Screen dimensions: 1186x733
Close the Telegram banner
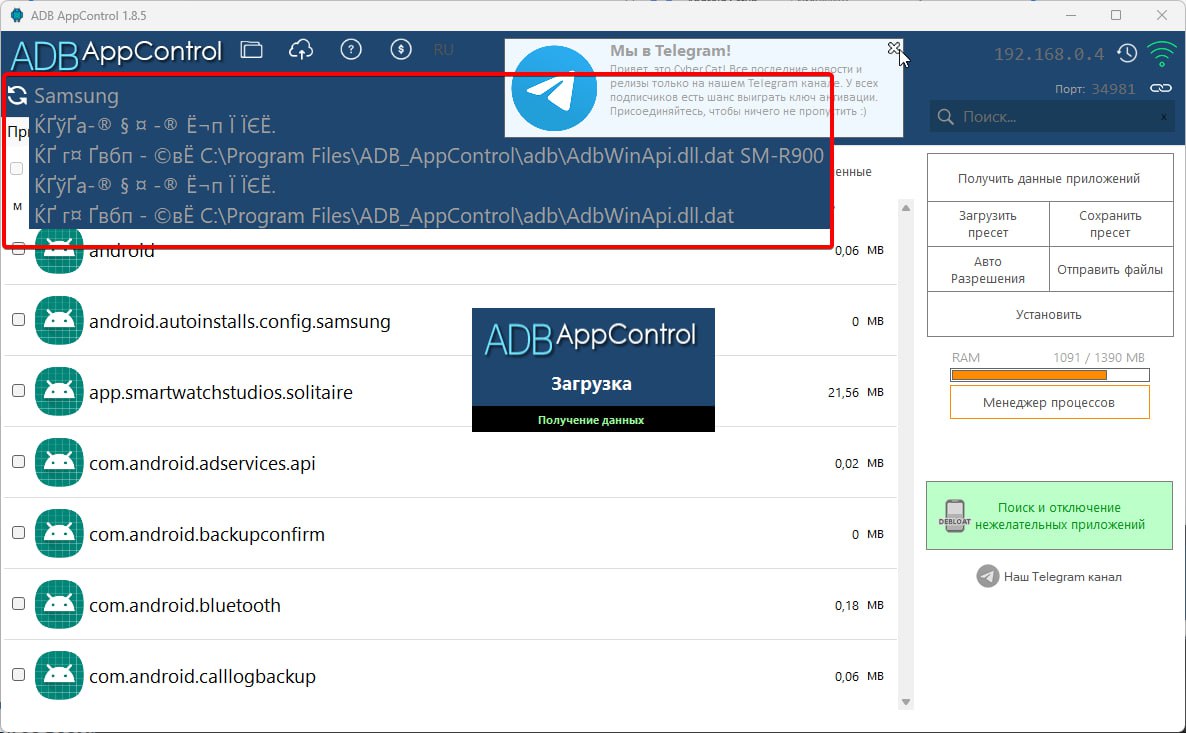894,48
